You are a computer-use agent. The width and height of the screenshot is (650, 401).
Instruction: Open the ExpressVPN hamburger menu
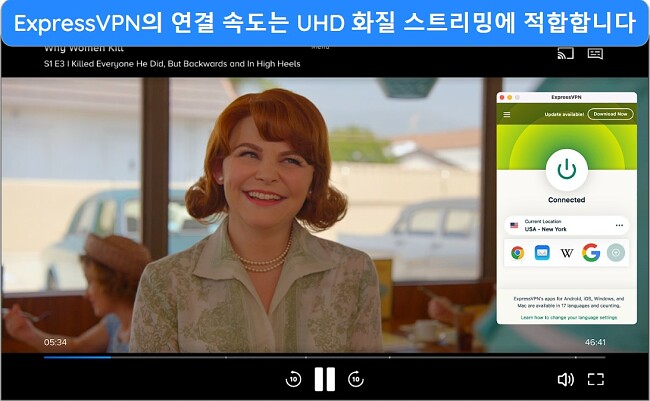(507, 114)
